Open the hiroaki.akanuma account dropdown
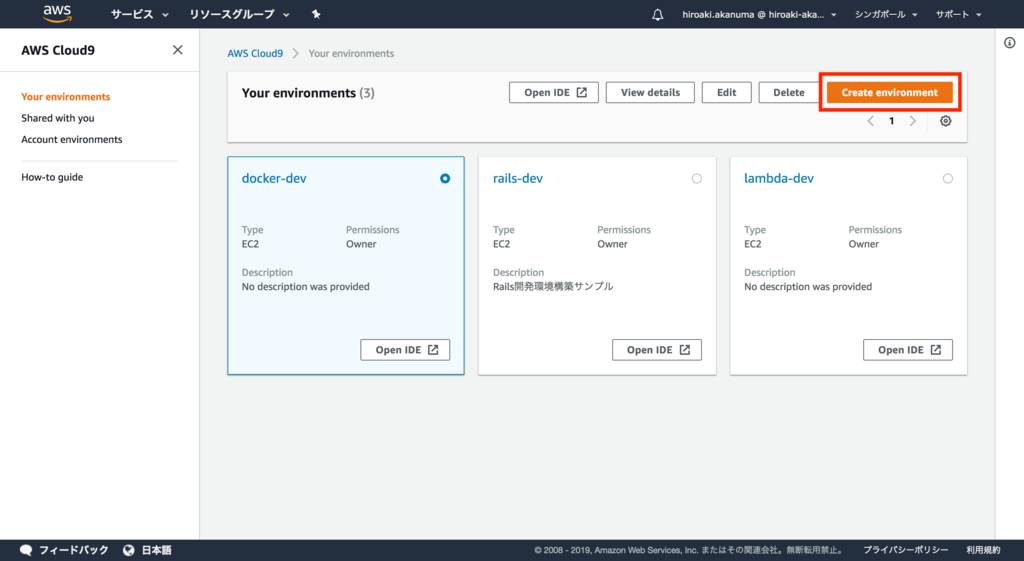 [760, 14]
